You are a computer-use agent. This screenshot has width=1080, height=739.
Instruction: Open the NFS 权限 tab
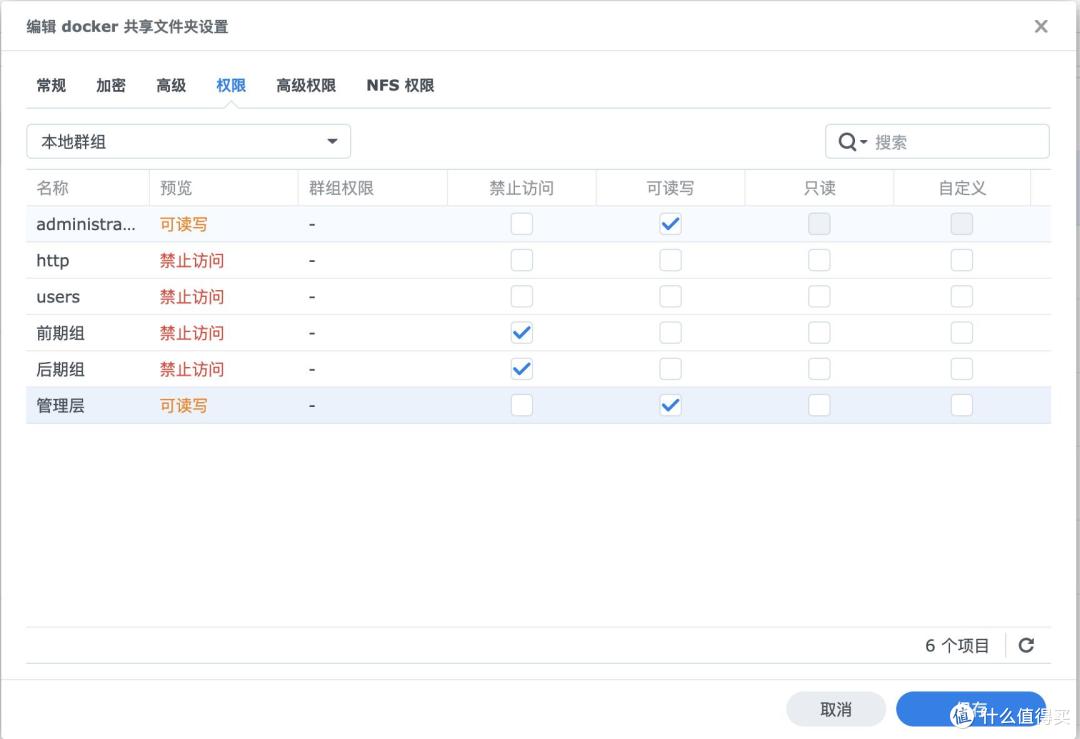pos(400,85)
